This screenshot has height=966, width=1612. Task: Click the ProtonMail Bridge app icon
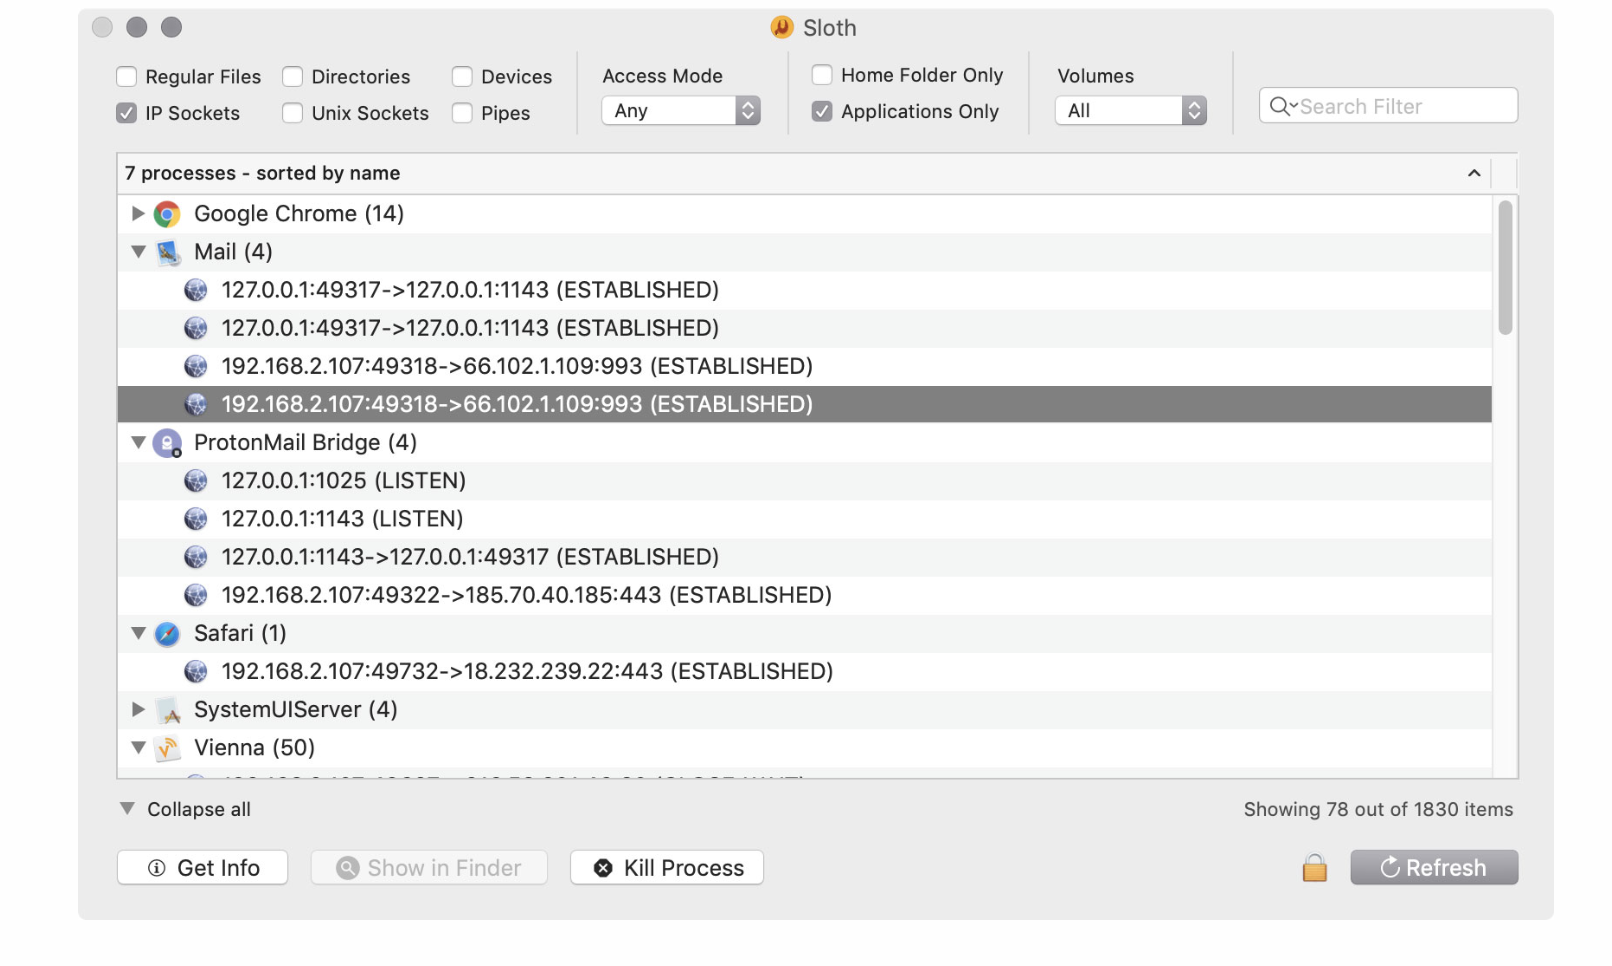[x=167, y=443]
